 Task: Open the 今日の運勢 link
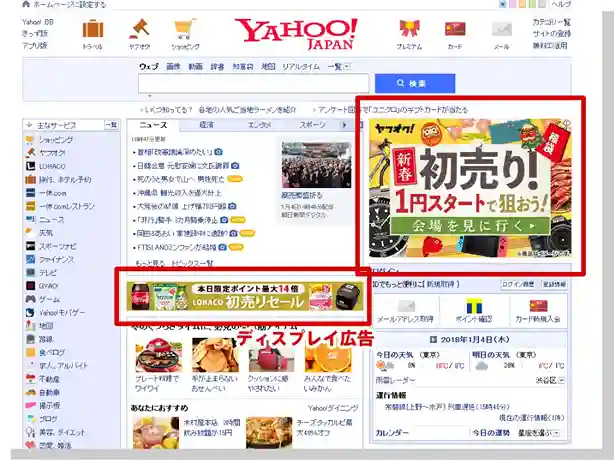point(491,433)
